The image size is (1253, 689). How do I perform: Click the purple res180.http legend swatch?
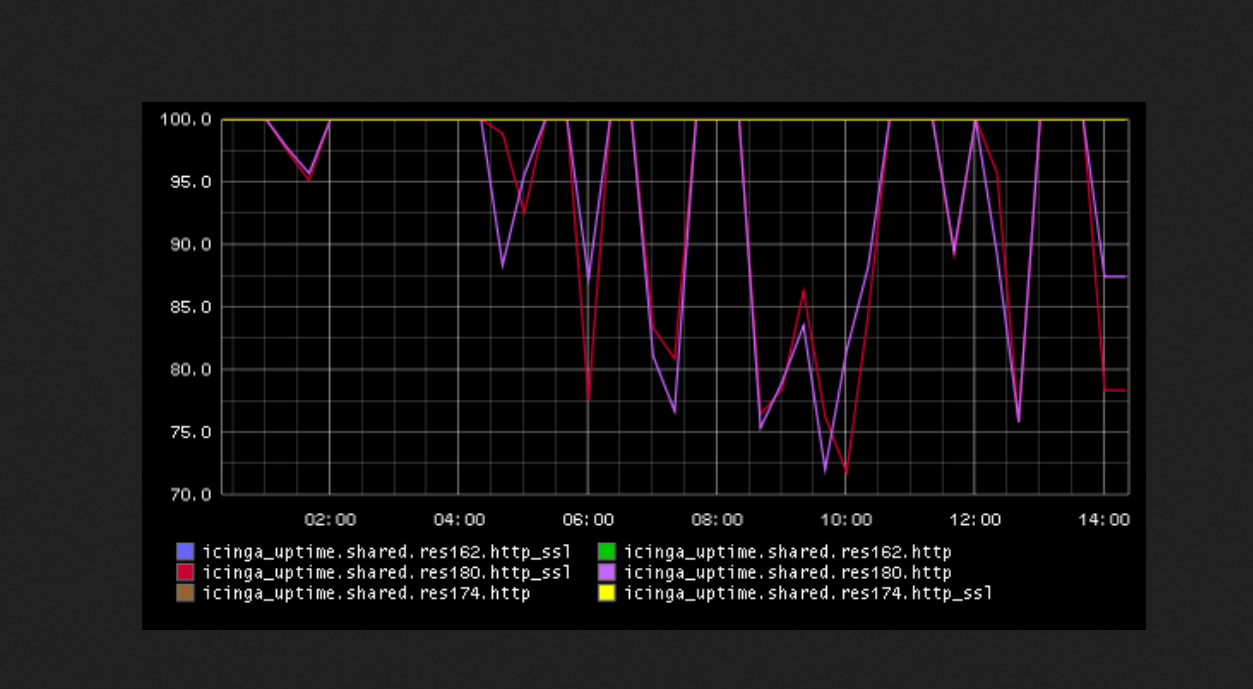(607, 572)
